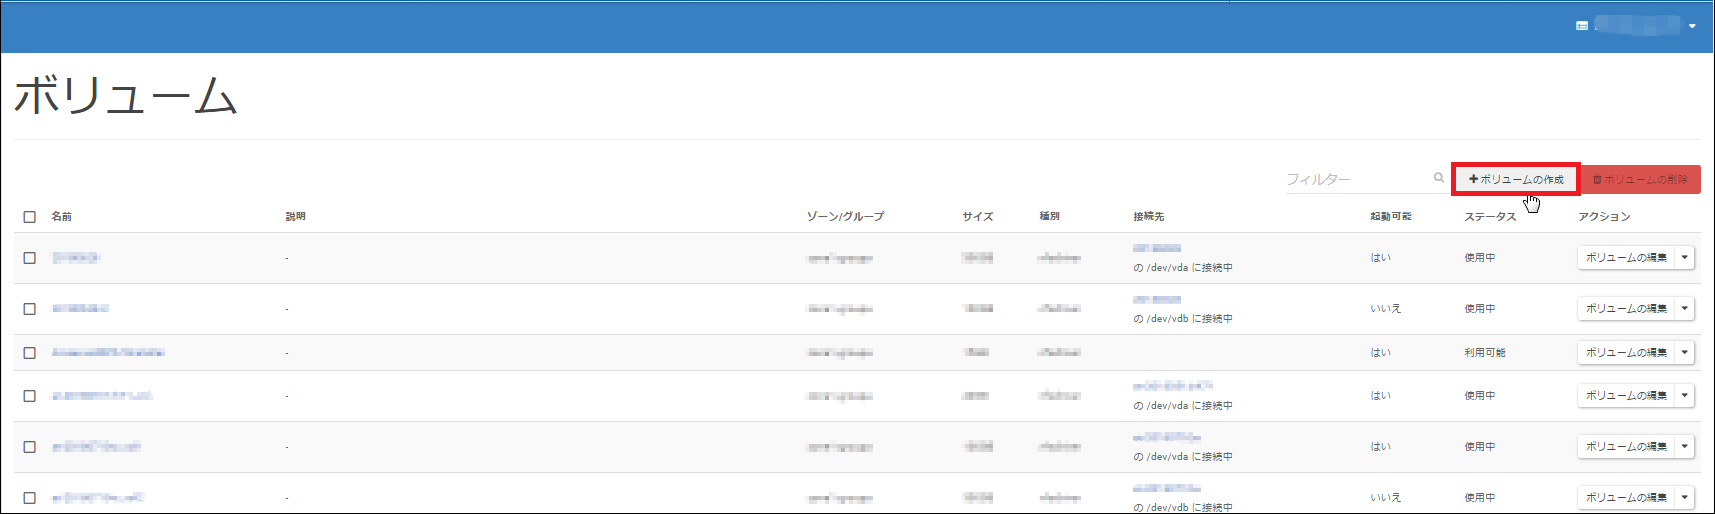Tick the checkbox of the fifth volume row
This screenshot has width=1715, height=514.
tap(29, 447)
